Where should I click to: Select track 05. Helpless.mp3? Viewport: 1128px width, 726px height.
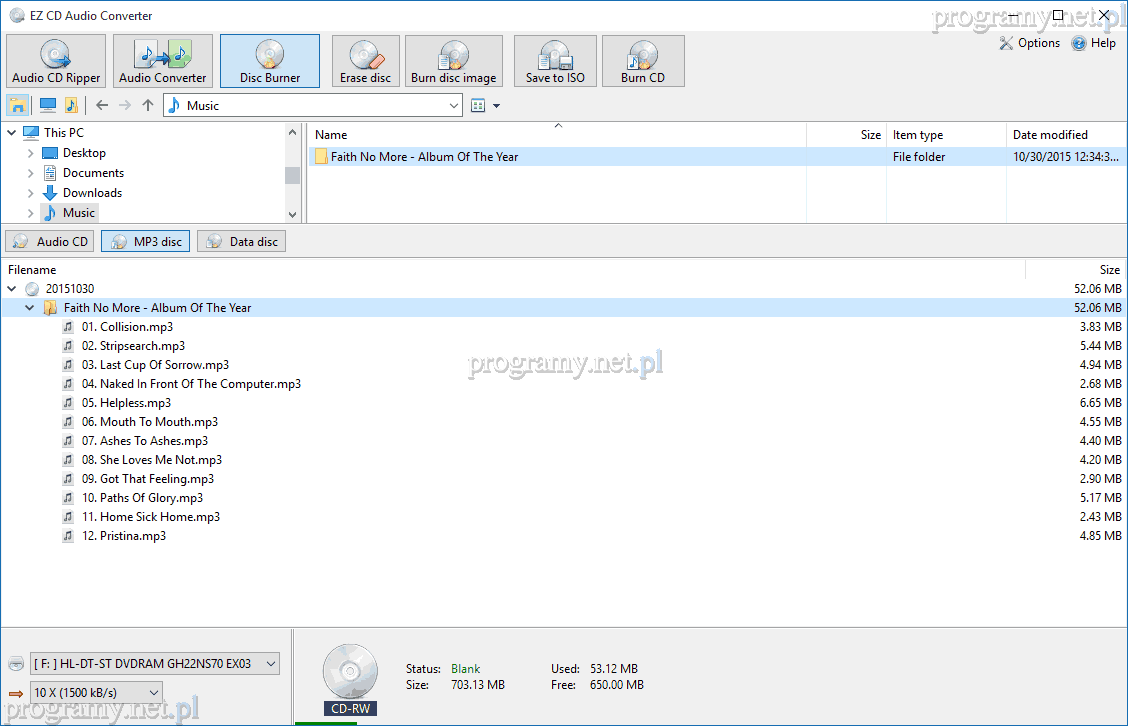pyautogui.click(x=135, y=403)
